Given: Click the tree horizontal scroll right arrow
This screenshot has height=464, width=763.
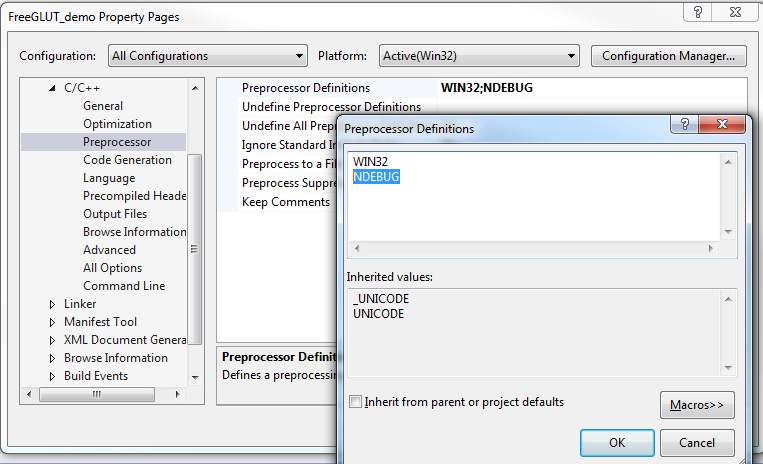Looking at the screenshot, I should [177, 394].
